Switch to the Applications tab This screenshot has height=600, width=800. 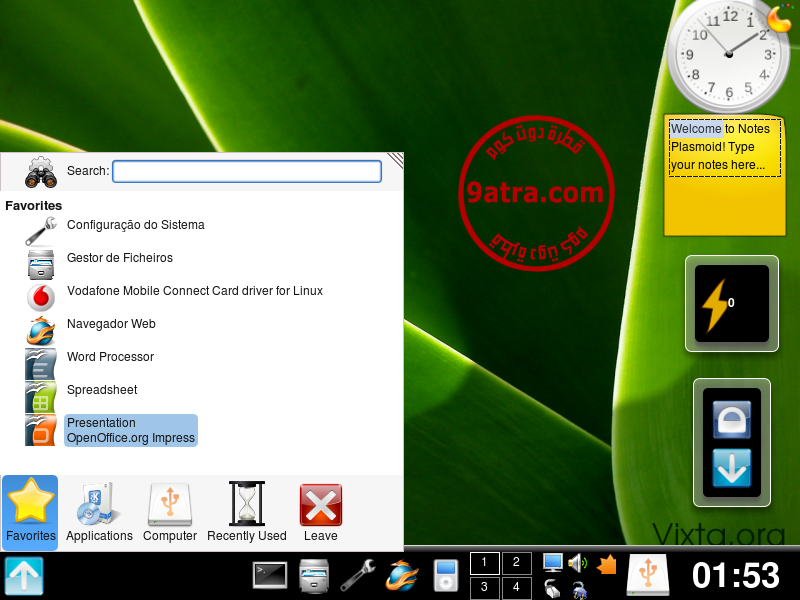[99, 512]
